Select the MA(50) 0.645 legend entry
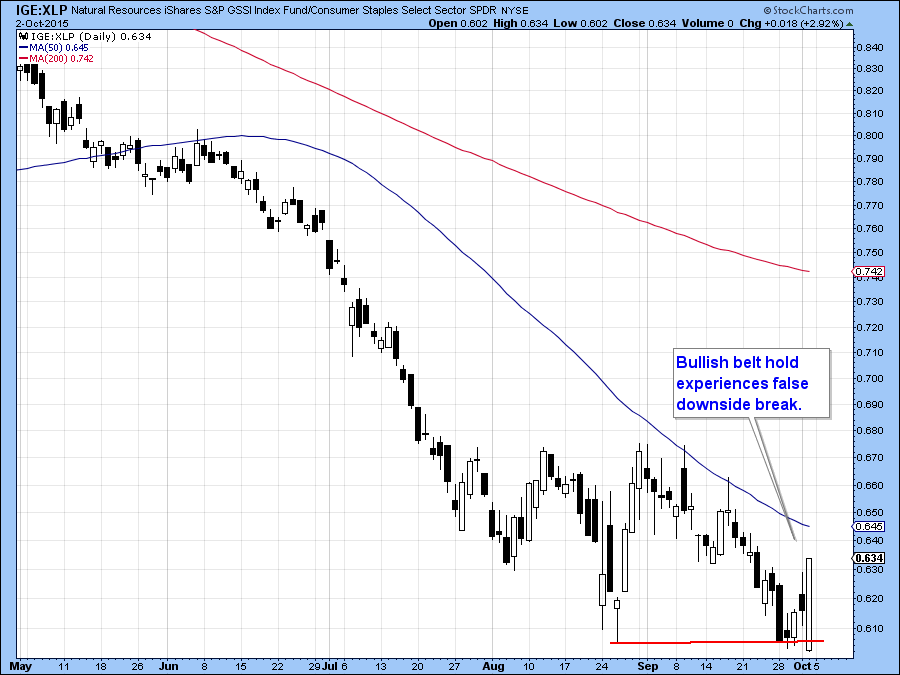Viewport: 900px width, 675px height. (x=54, y=48)
